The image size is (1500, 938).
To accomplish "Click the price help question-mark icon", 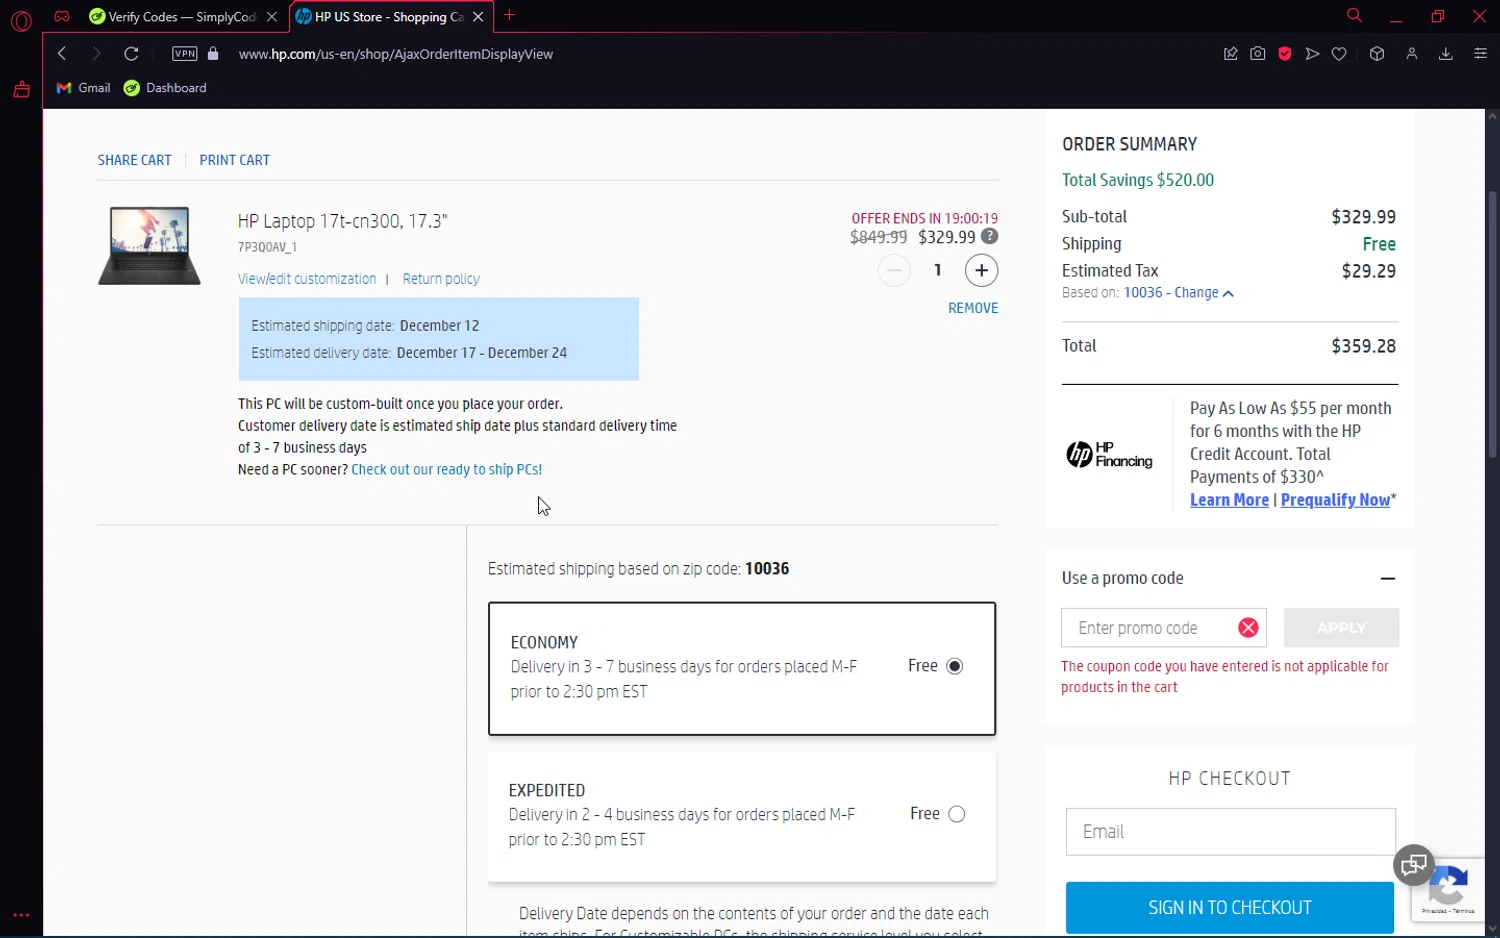I will point(989,237).
